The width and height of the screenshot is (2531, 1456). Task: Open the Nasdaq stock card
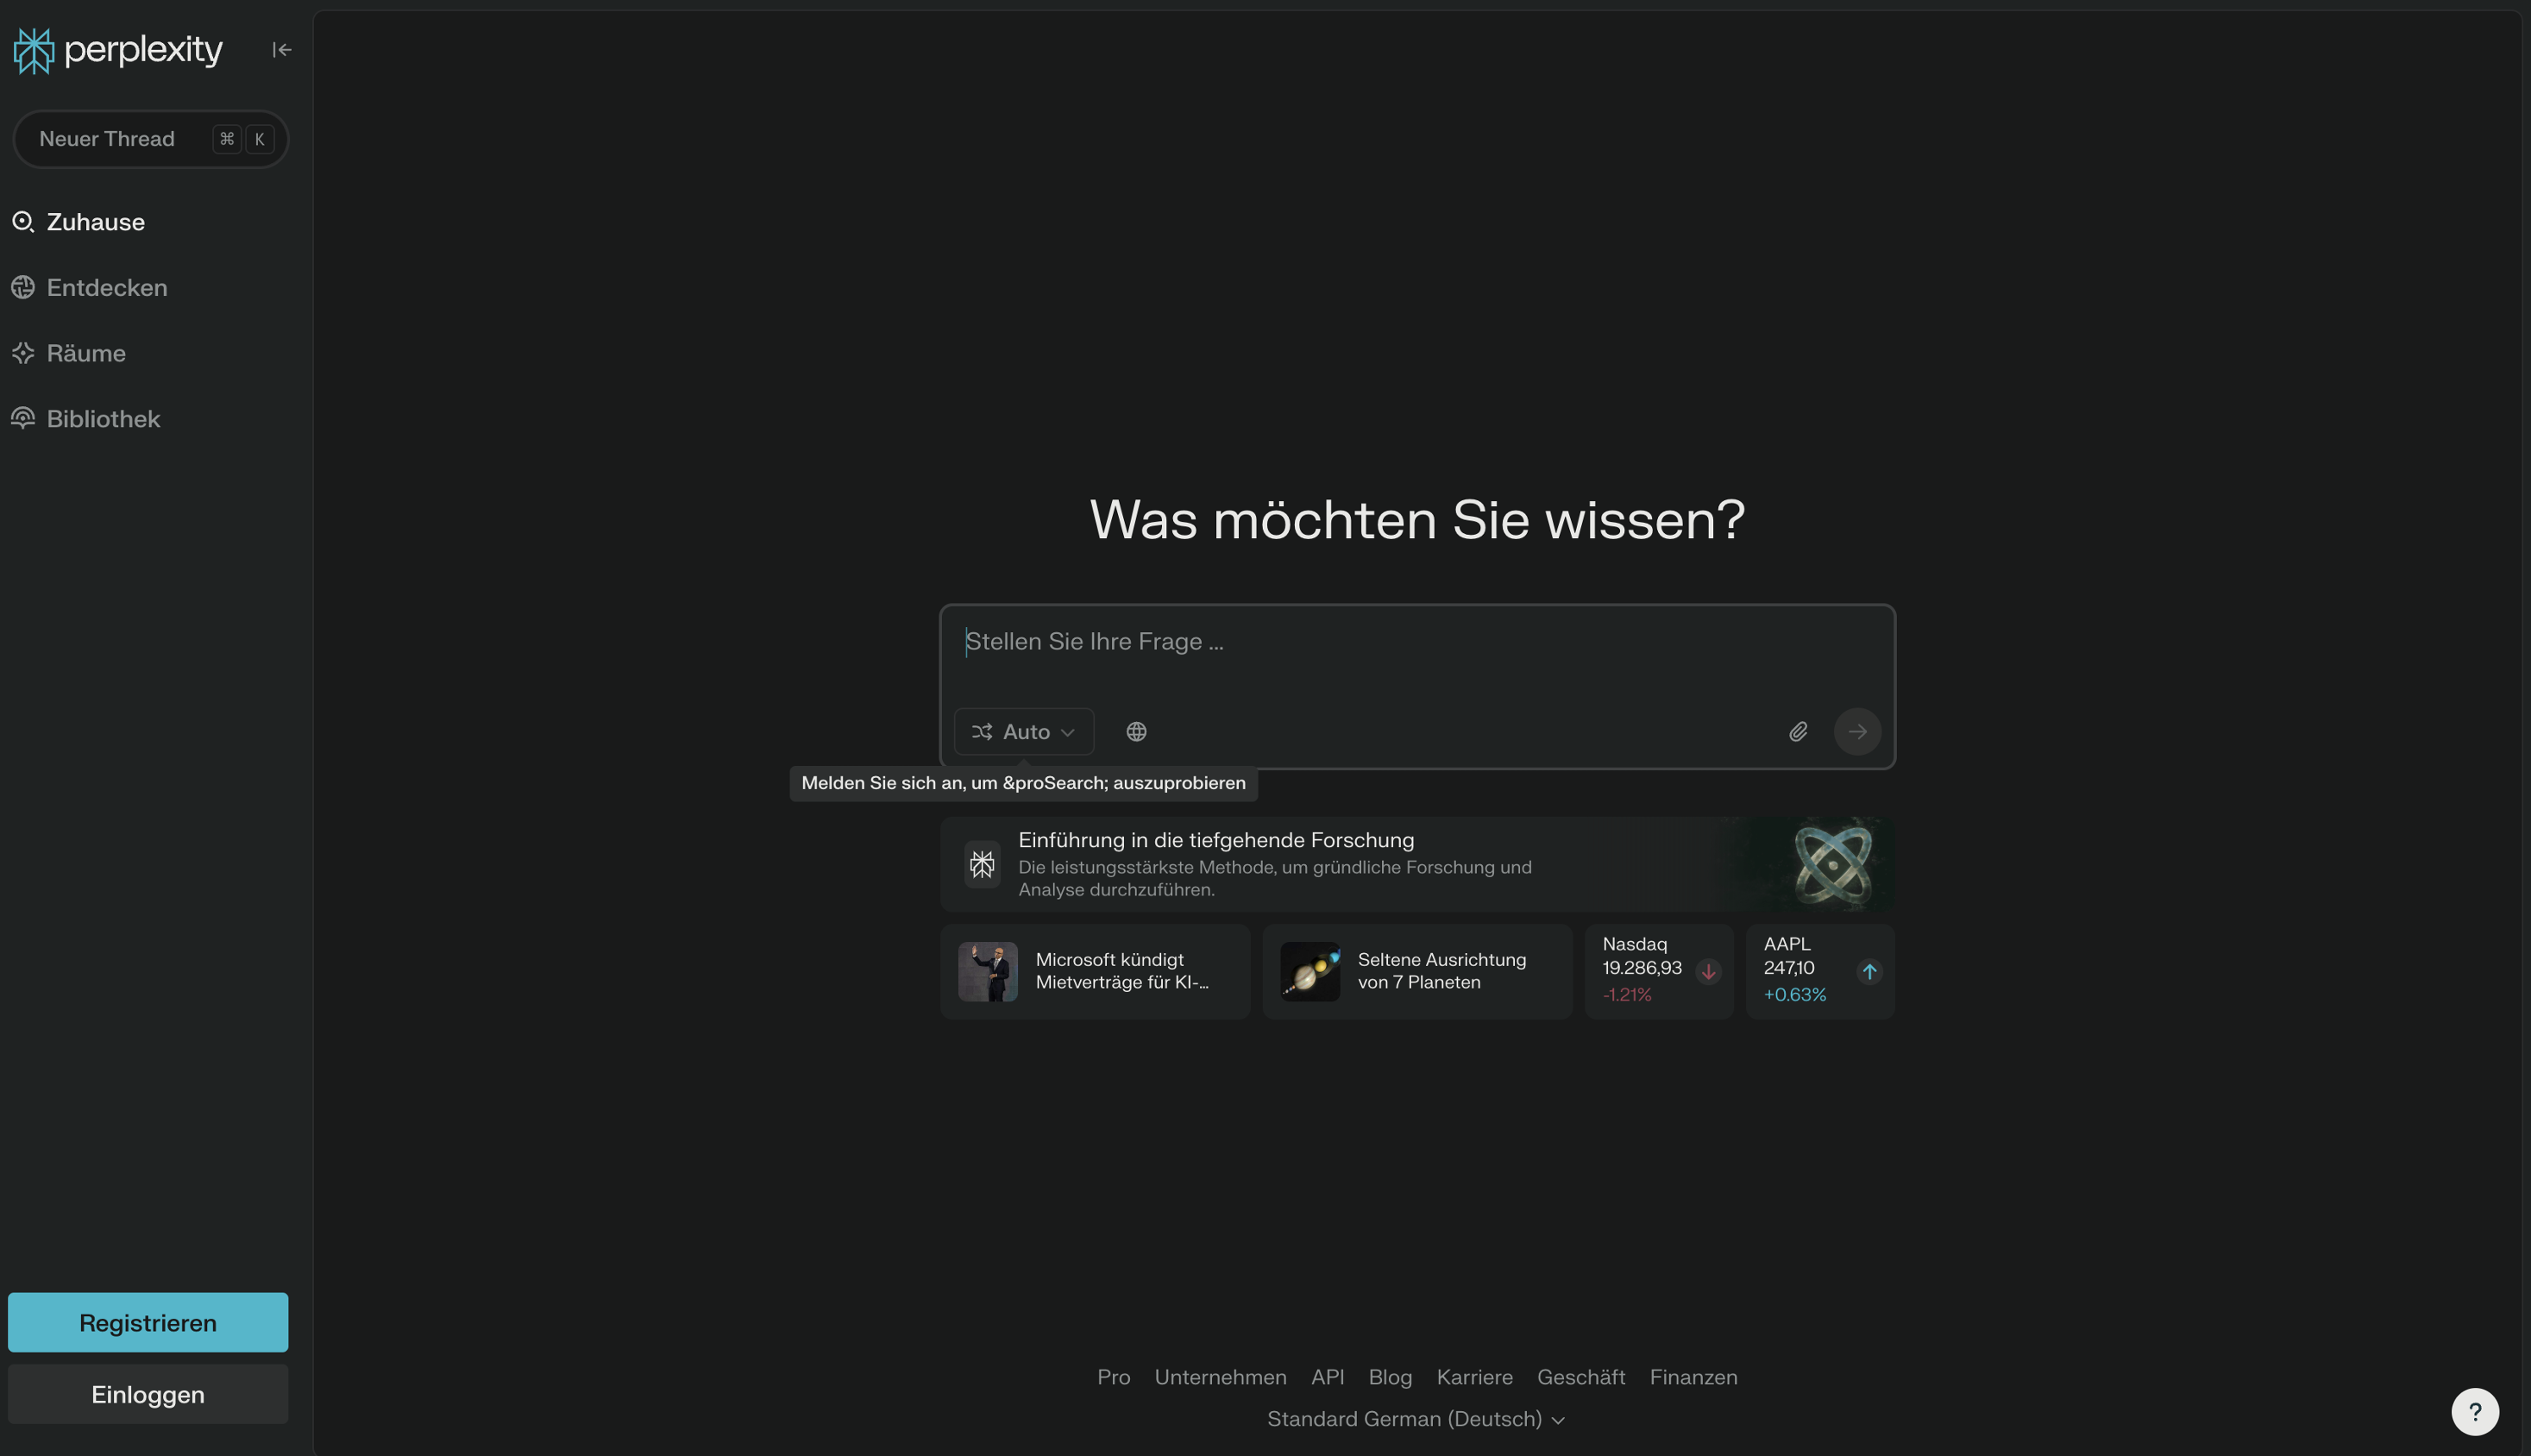[1659, 971]
